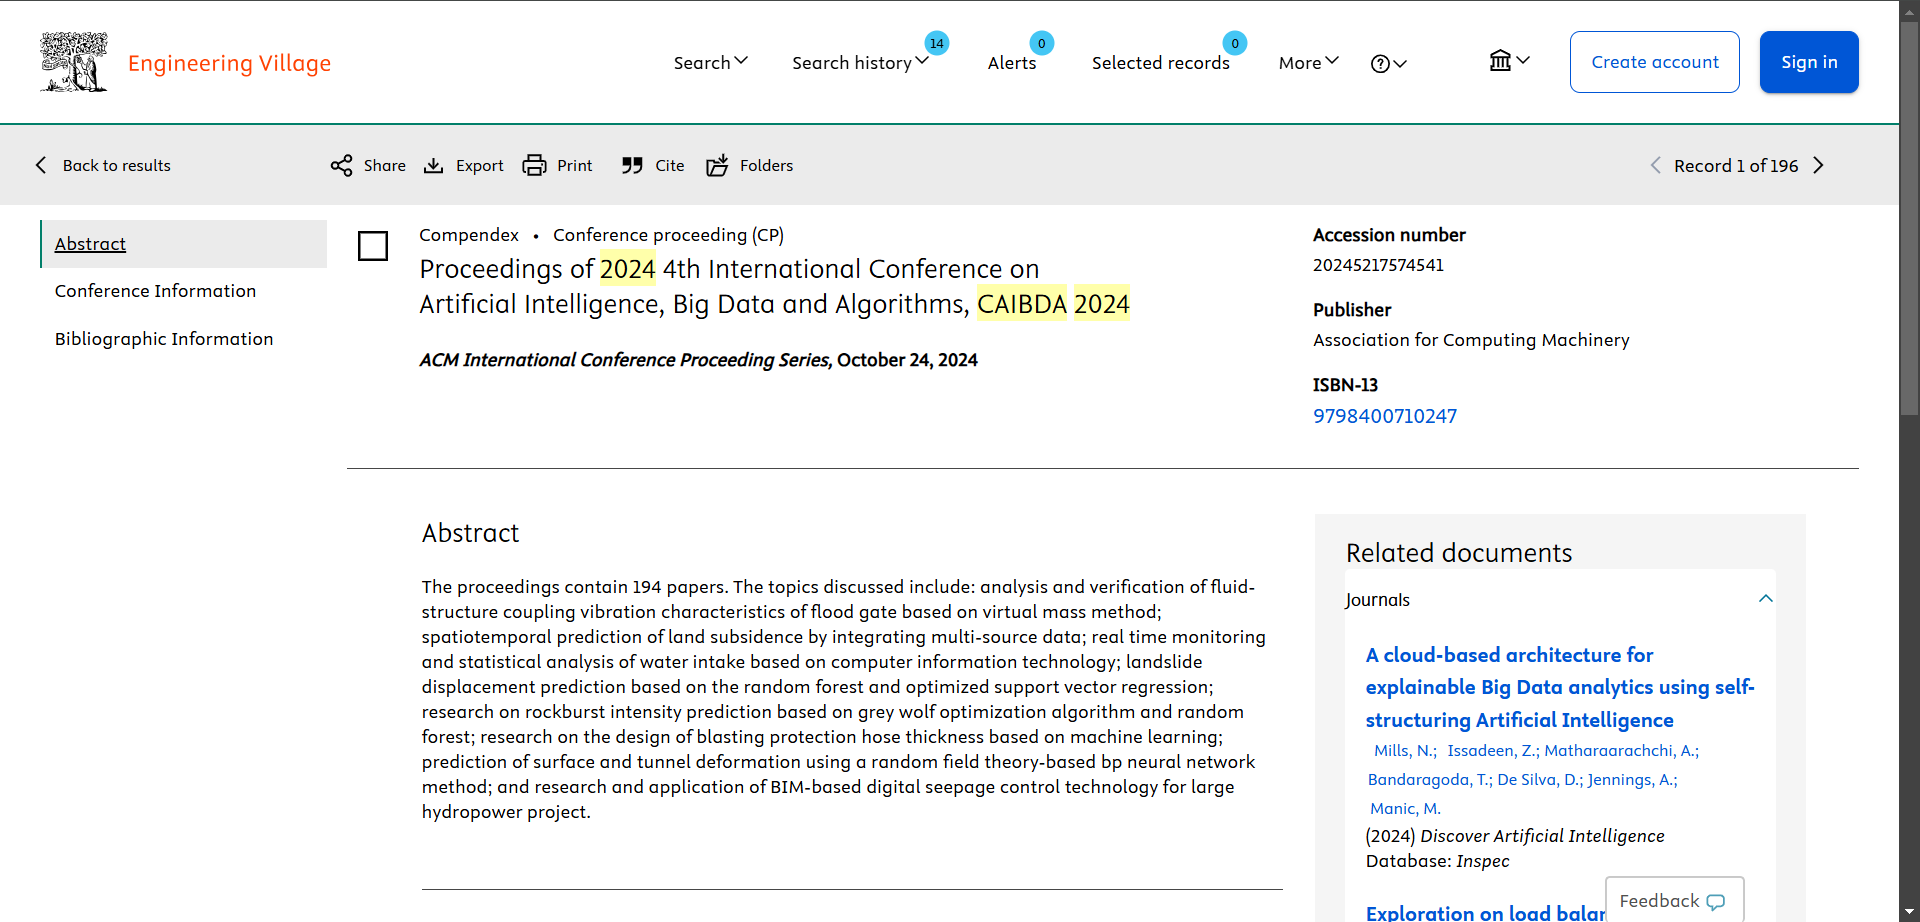
Task: Expand the More menu
Action: tap(1308, 63)
